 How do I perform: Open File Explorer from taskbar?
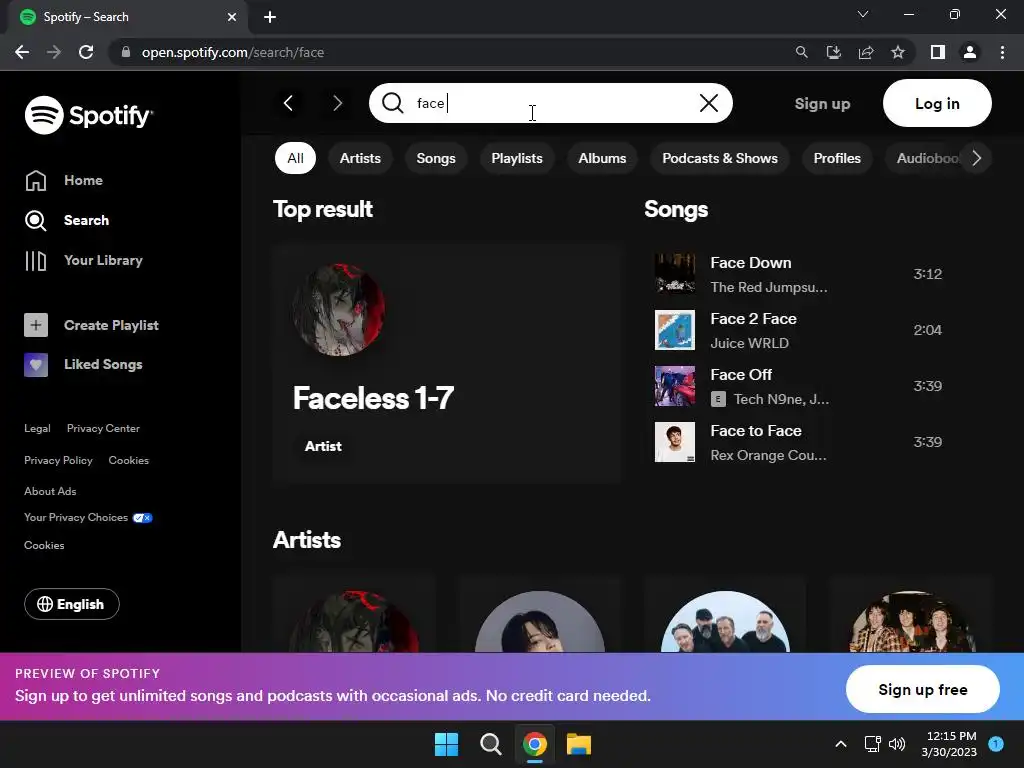(579, 744)
